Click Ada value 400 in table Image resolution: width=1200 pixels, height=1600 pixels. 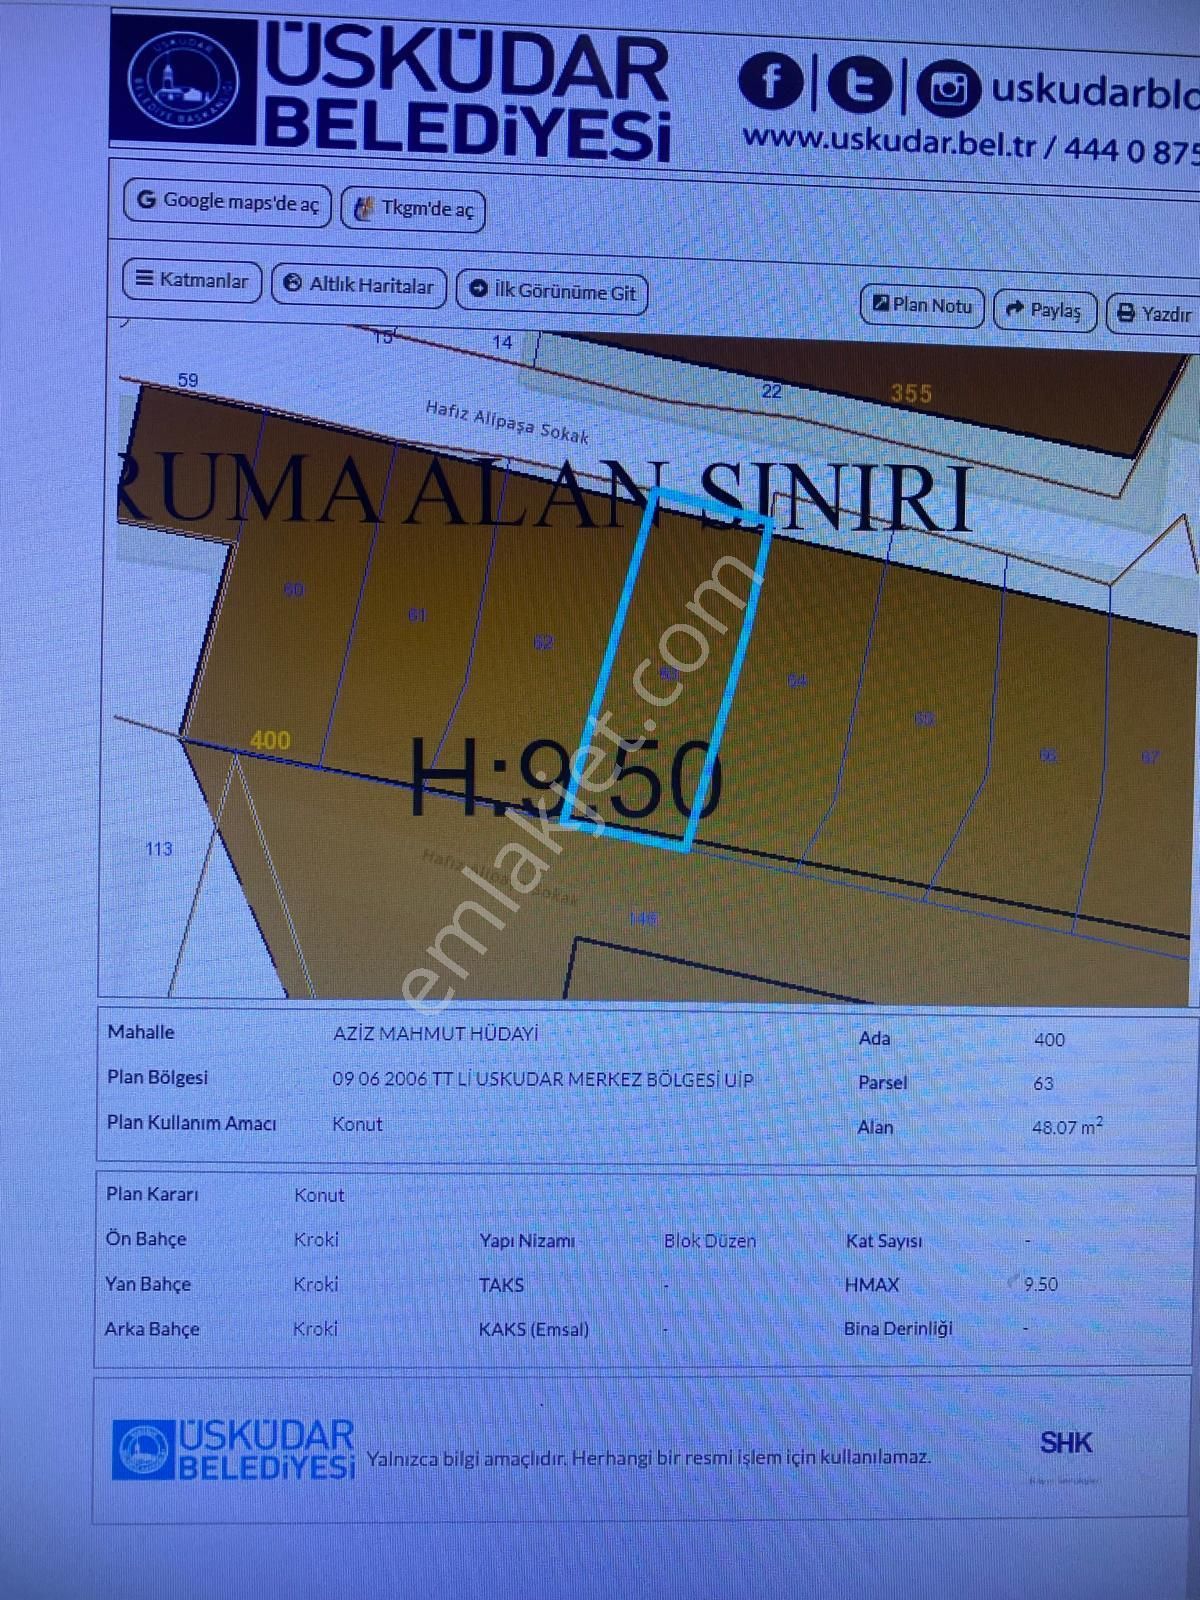coord(1049,1039)
